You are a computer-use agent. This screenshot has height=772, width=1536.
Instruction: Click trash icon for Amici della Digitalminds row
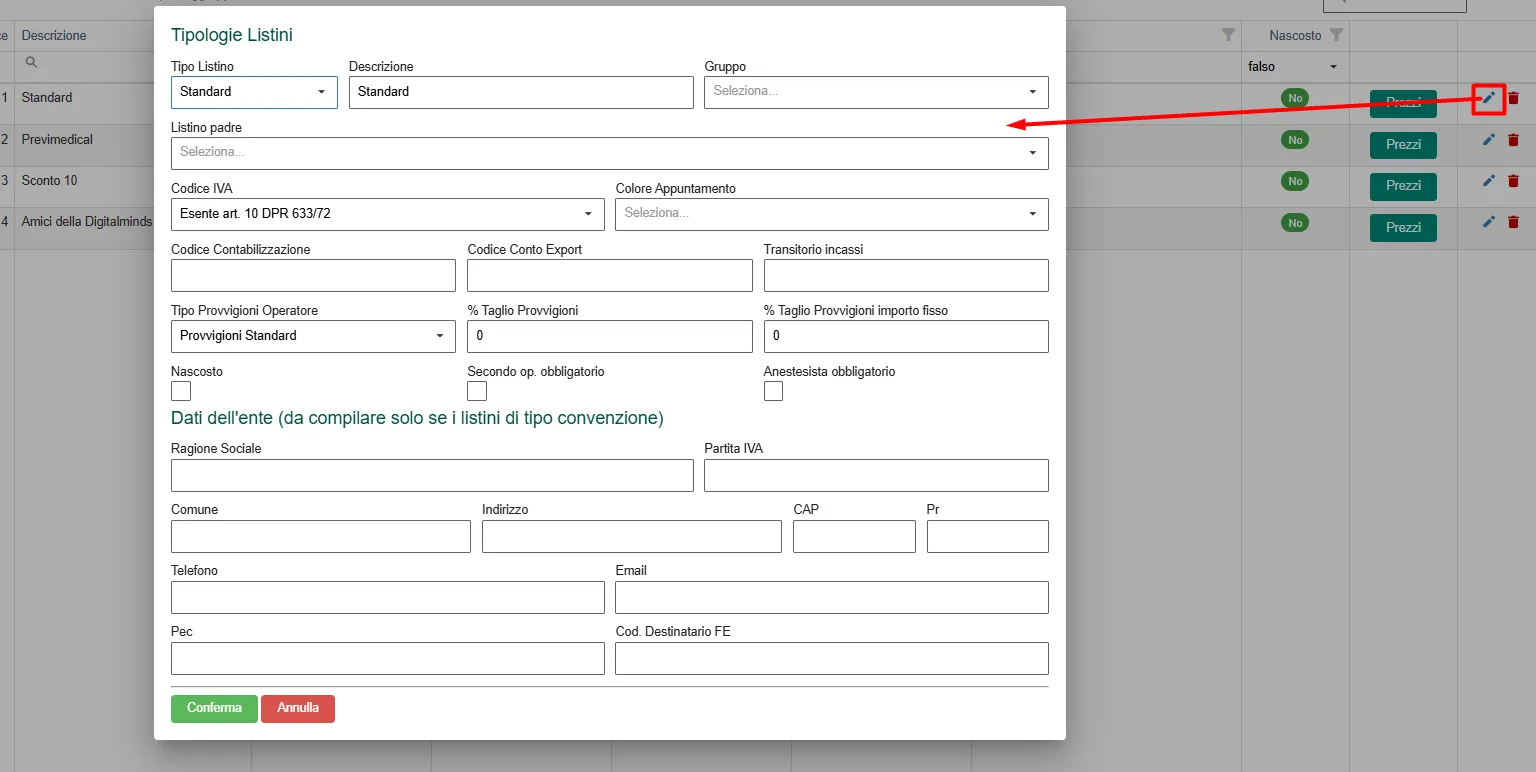(1513, 222)
